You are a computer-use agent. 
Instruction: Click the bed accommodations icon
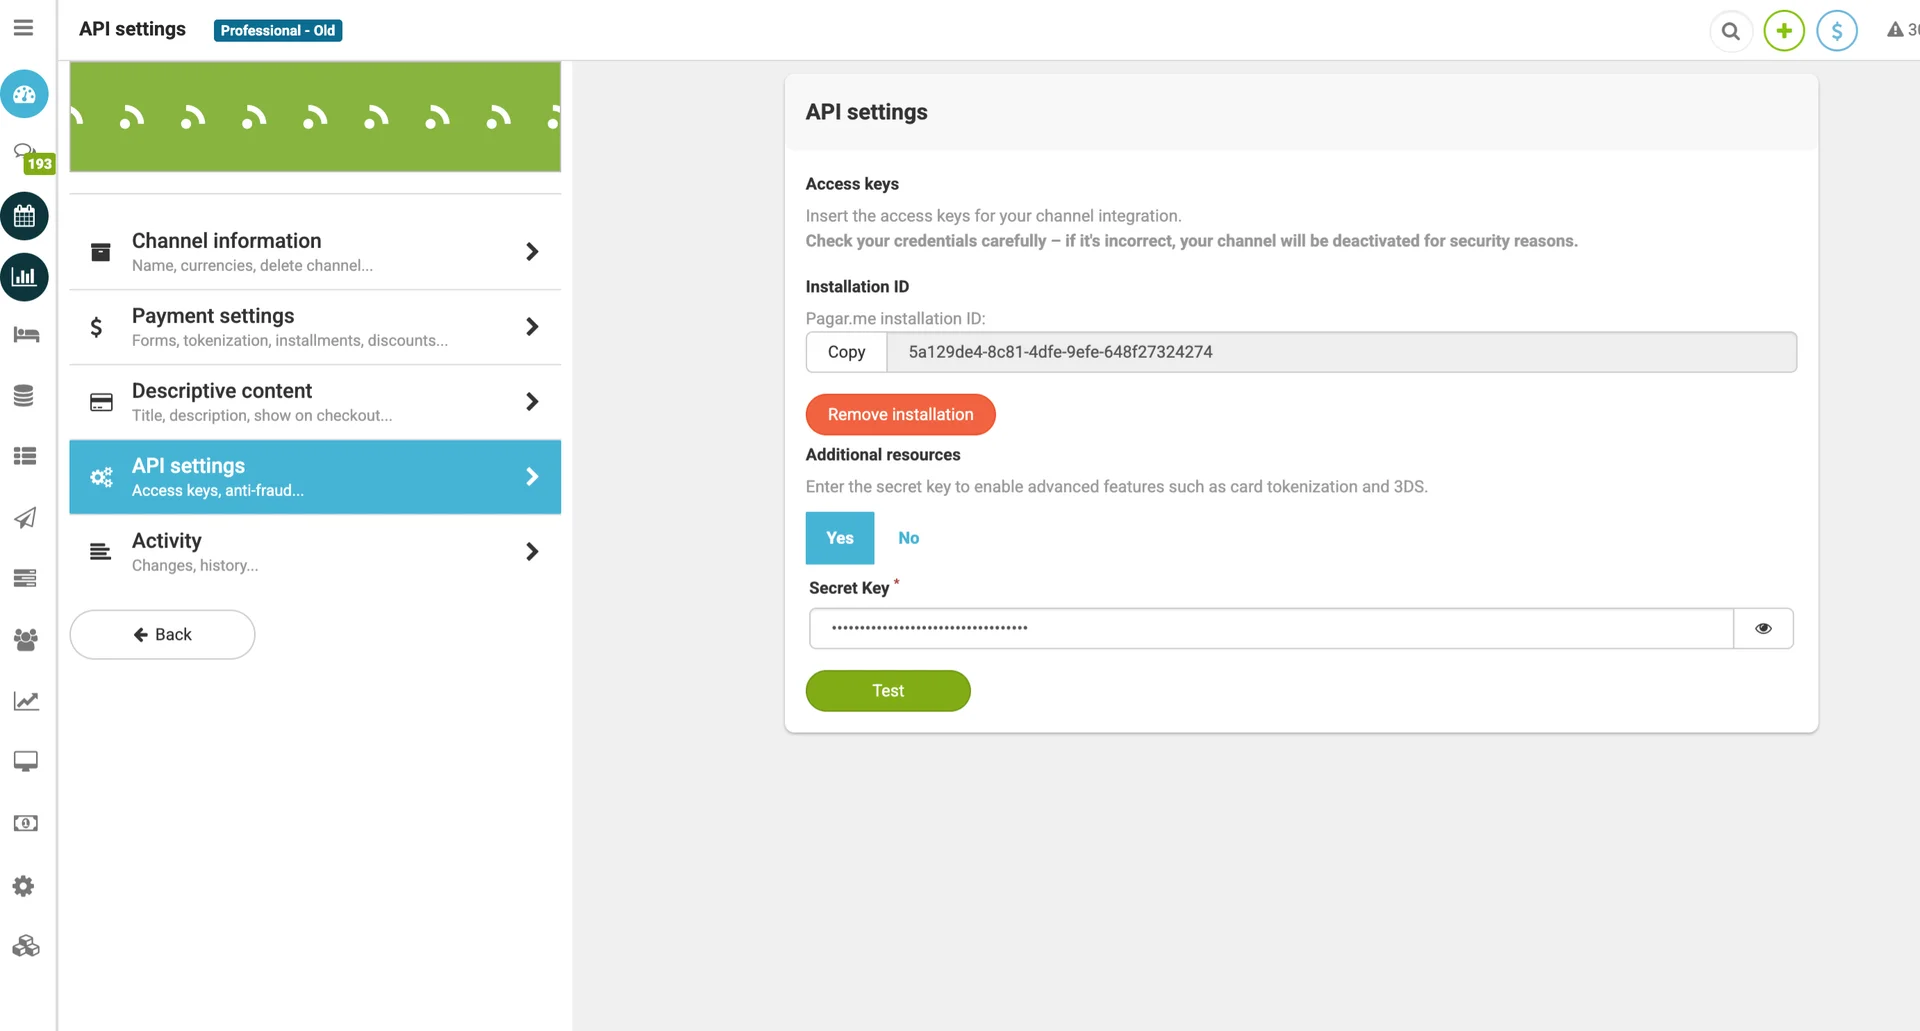[x=26, y=335]
